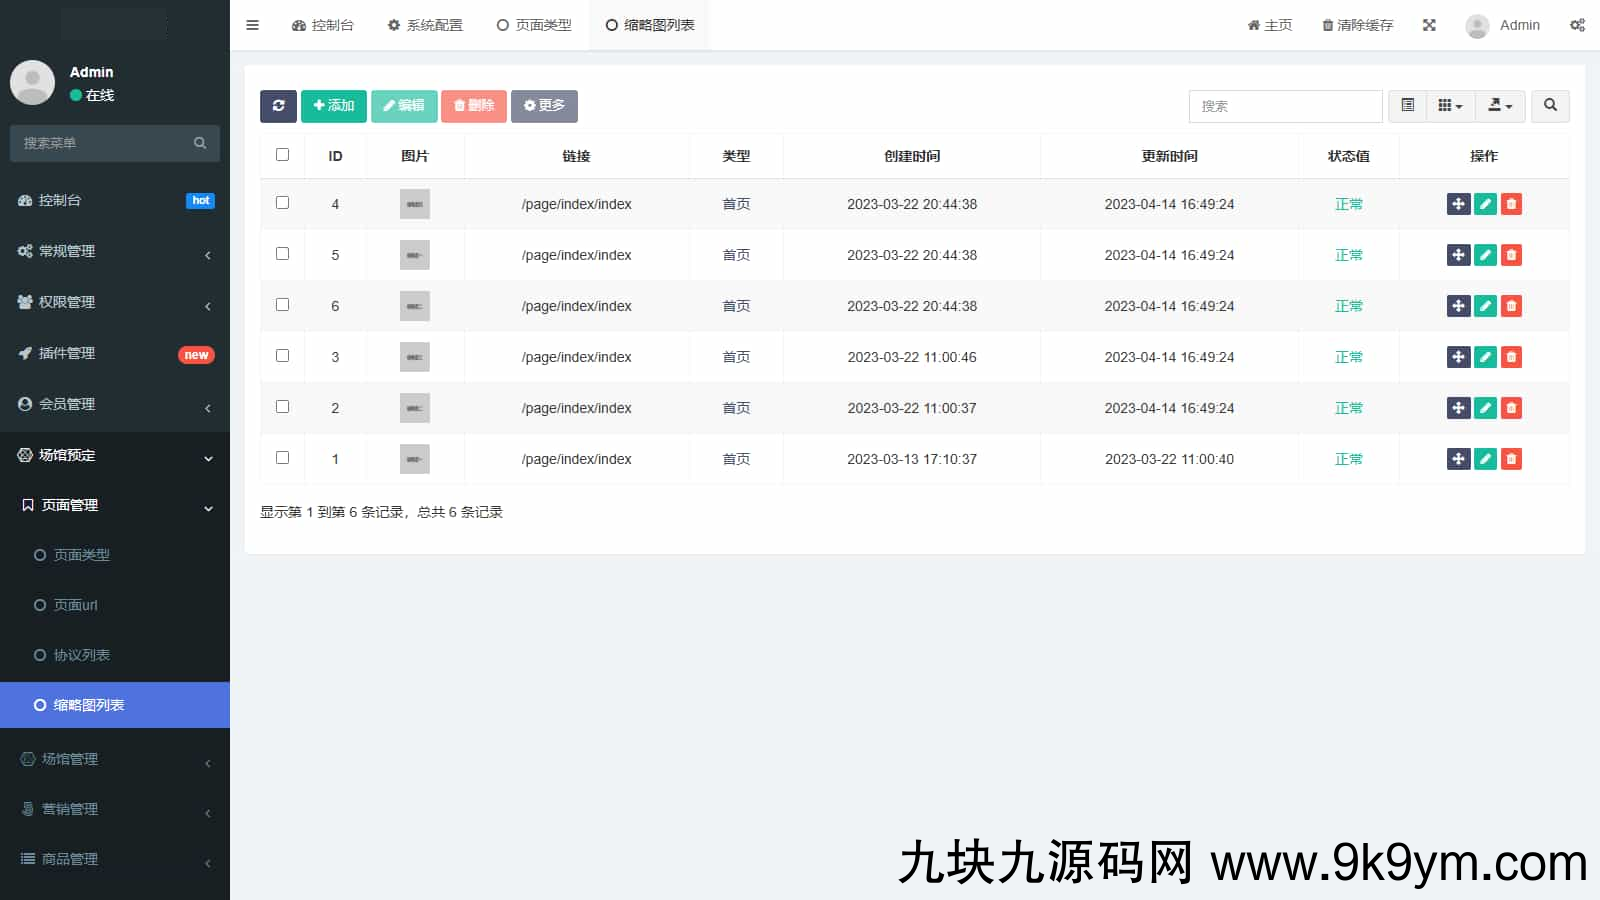This screenshot has width=1600, height=900.
Task: Switch to the 系统配置 tab
Action: (x=425, y=25)
